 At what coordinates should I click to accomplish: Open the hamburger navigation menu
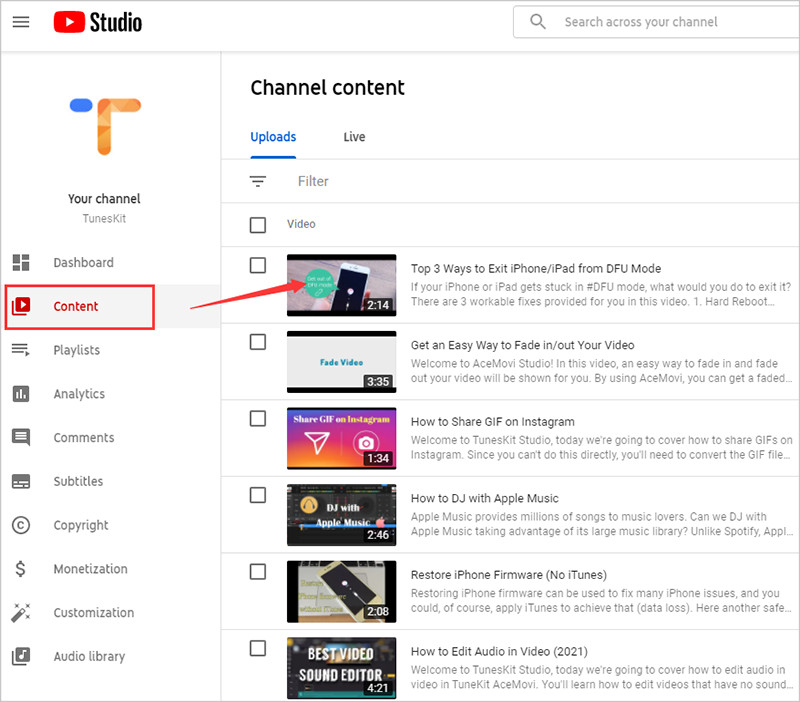21,22
